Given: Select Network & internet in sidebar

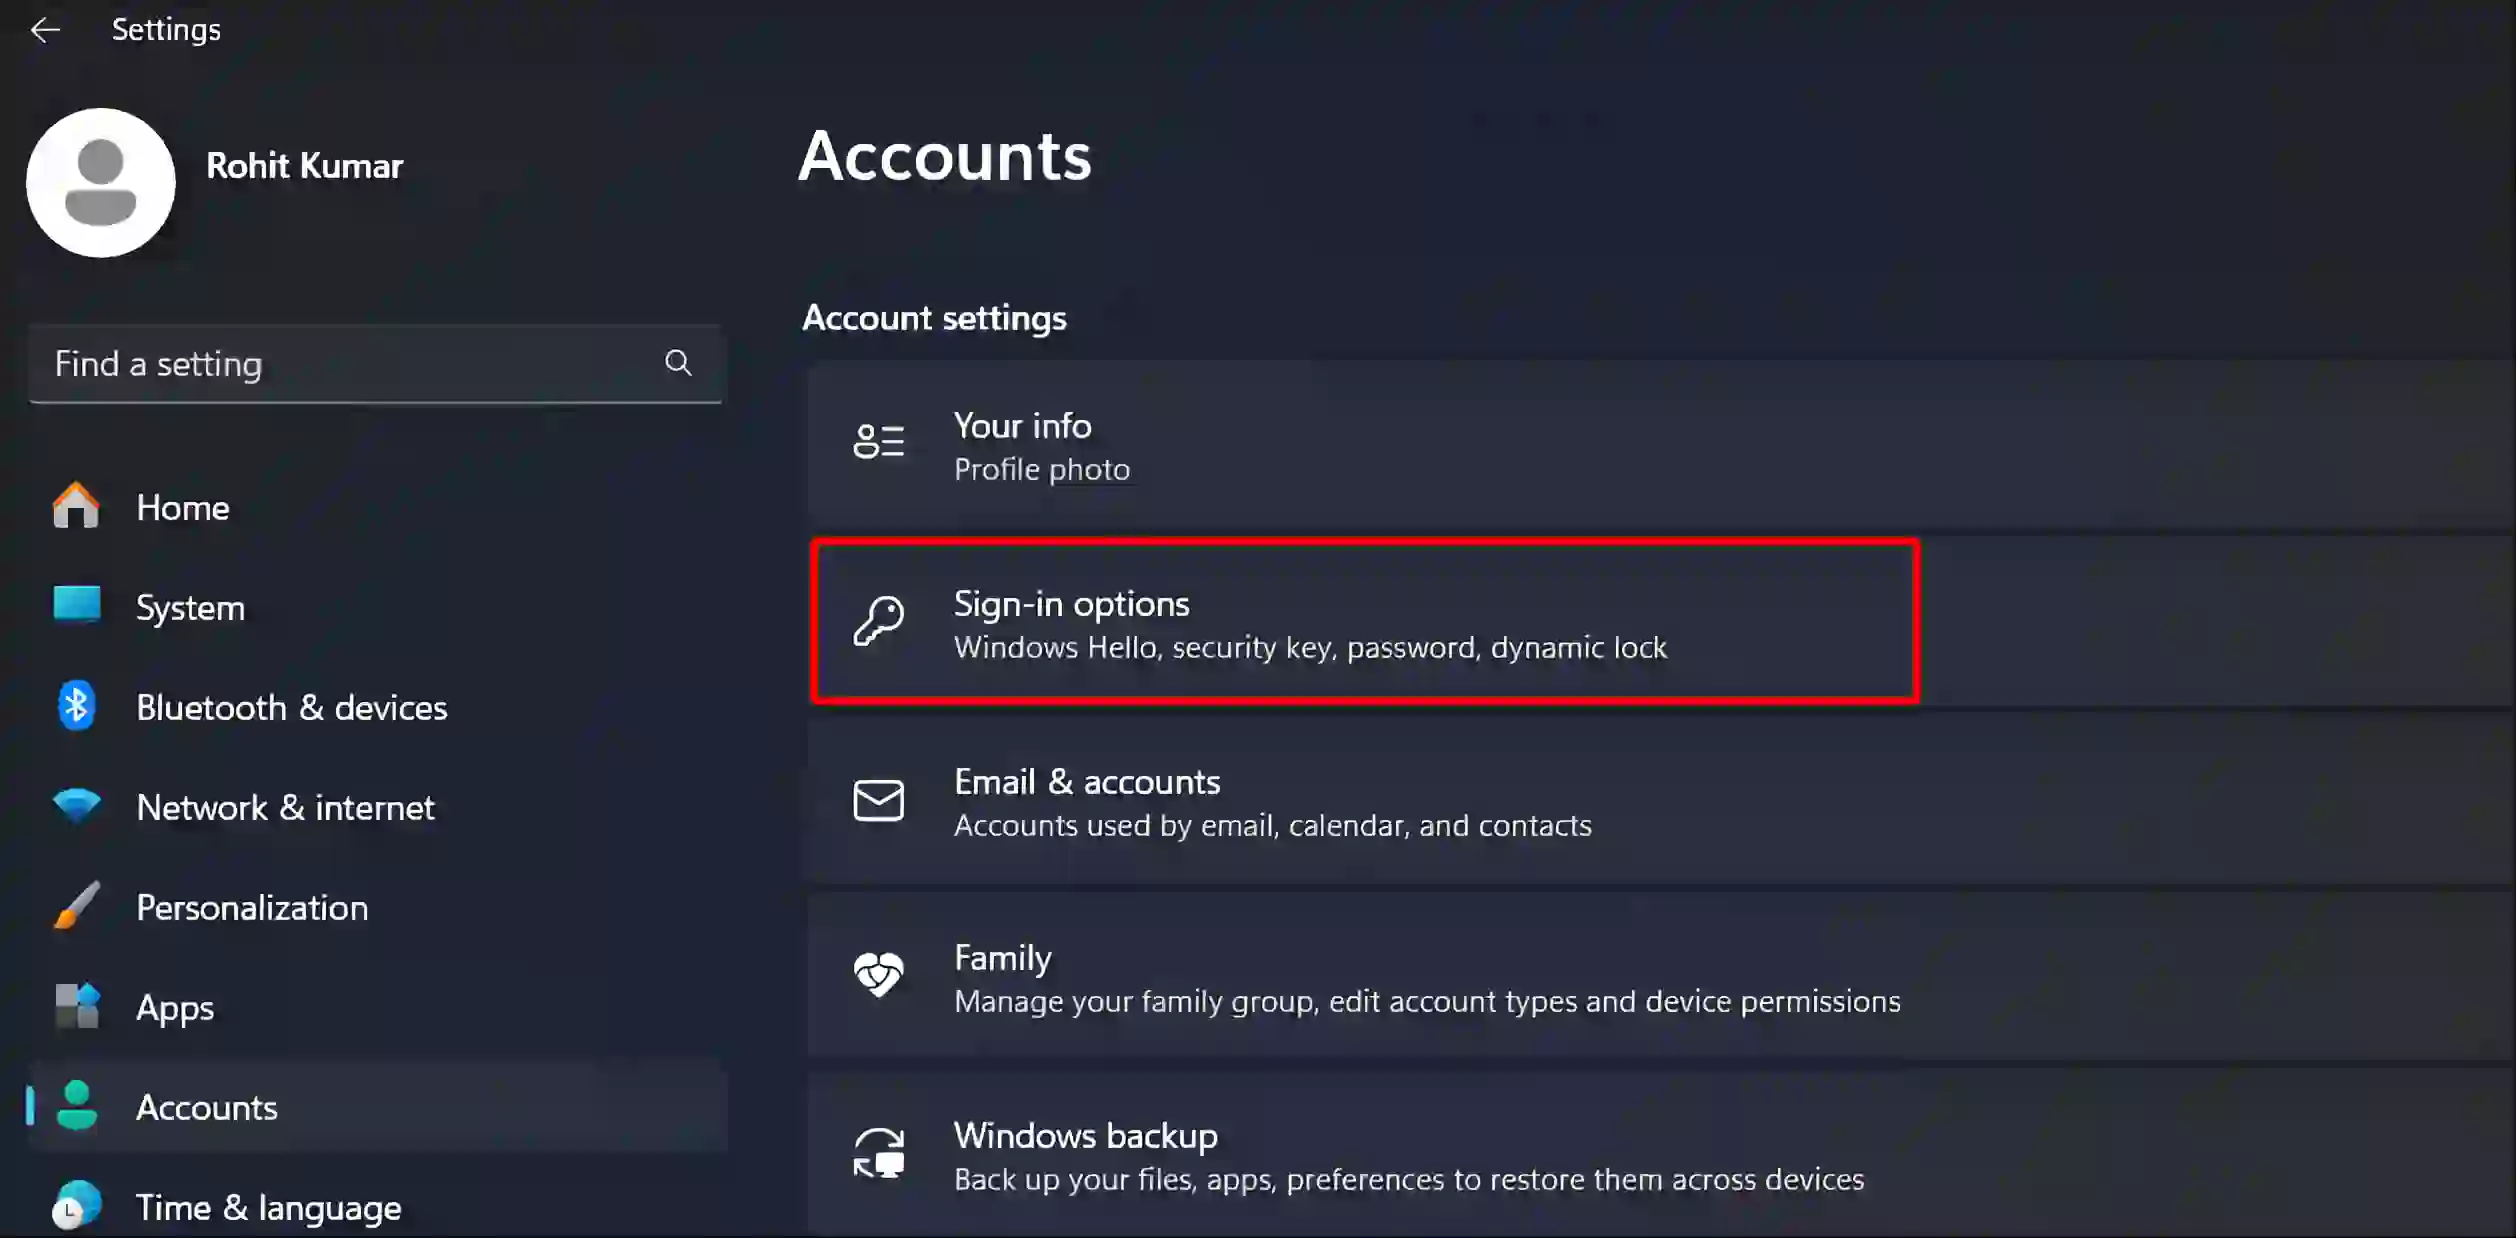Looking at the screenshot, I should (x=286, y=807).
